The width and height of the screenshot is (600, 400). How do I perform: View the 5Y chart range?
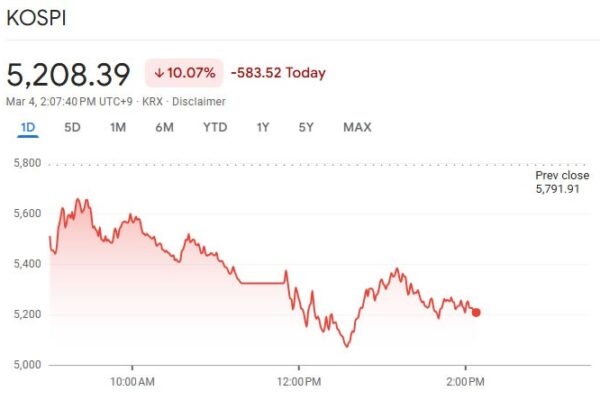pyautogui.click(x=307, y=127)
